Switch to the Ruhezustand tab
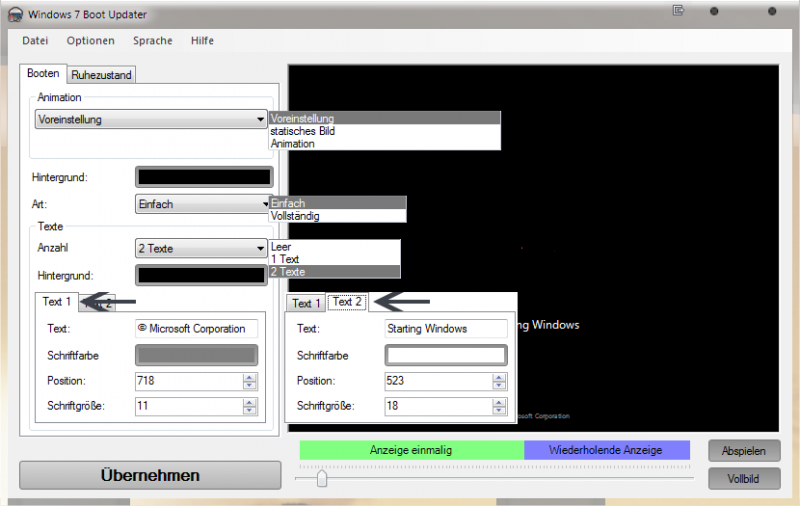This screenshot has width=800, height=506. click(x=101, y=75)
